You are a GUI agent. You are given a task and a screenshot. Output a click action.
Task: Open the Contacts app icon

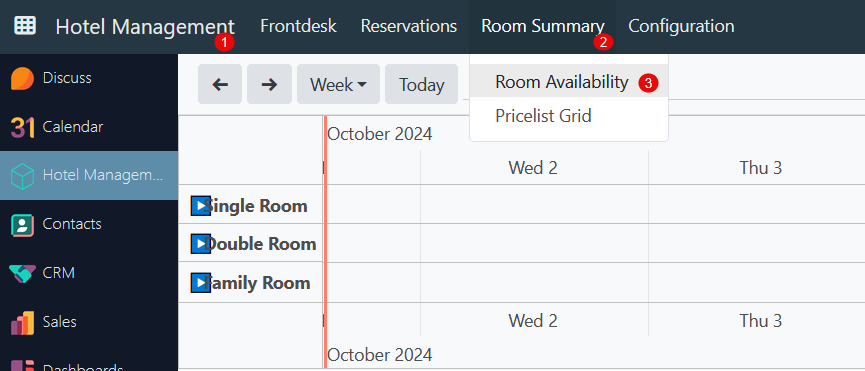coord(22,224)
